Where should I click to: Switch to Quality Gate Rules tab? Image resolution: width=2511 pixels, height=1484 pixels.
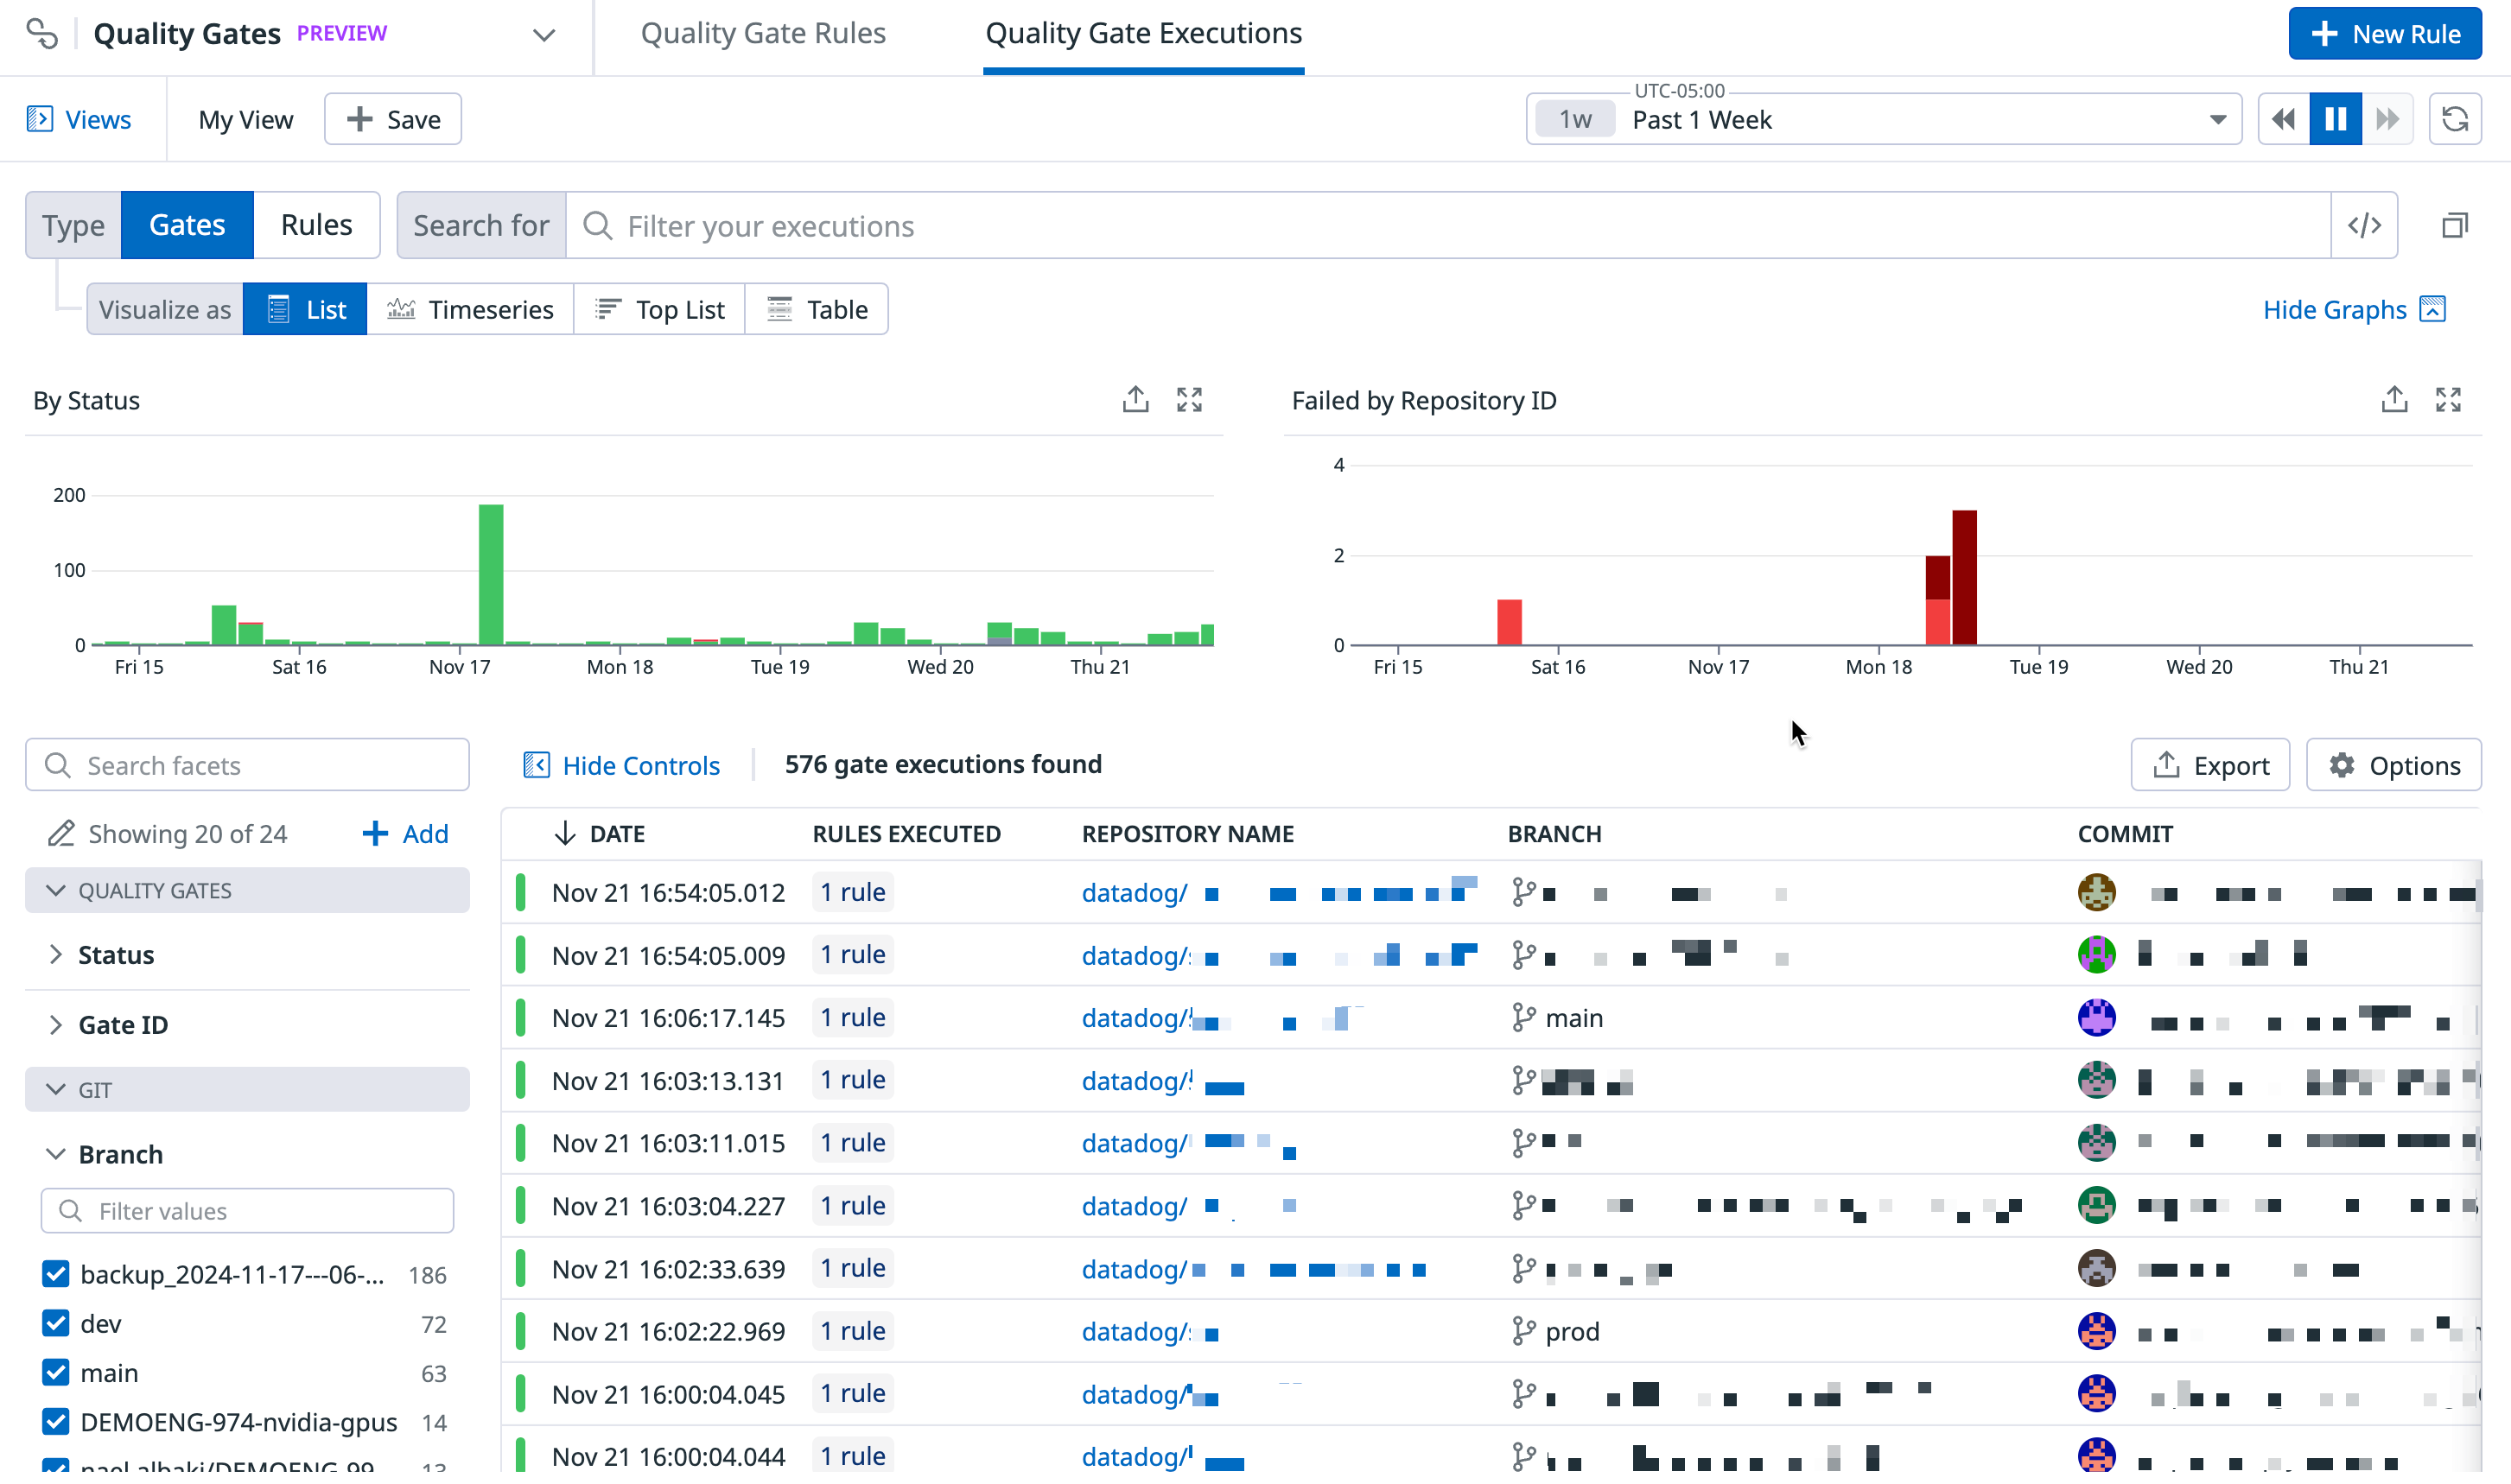coord(763,33)
